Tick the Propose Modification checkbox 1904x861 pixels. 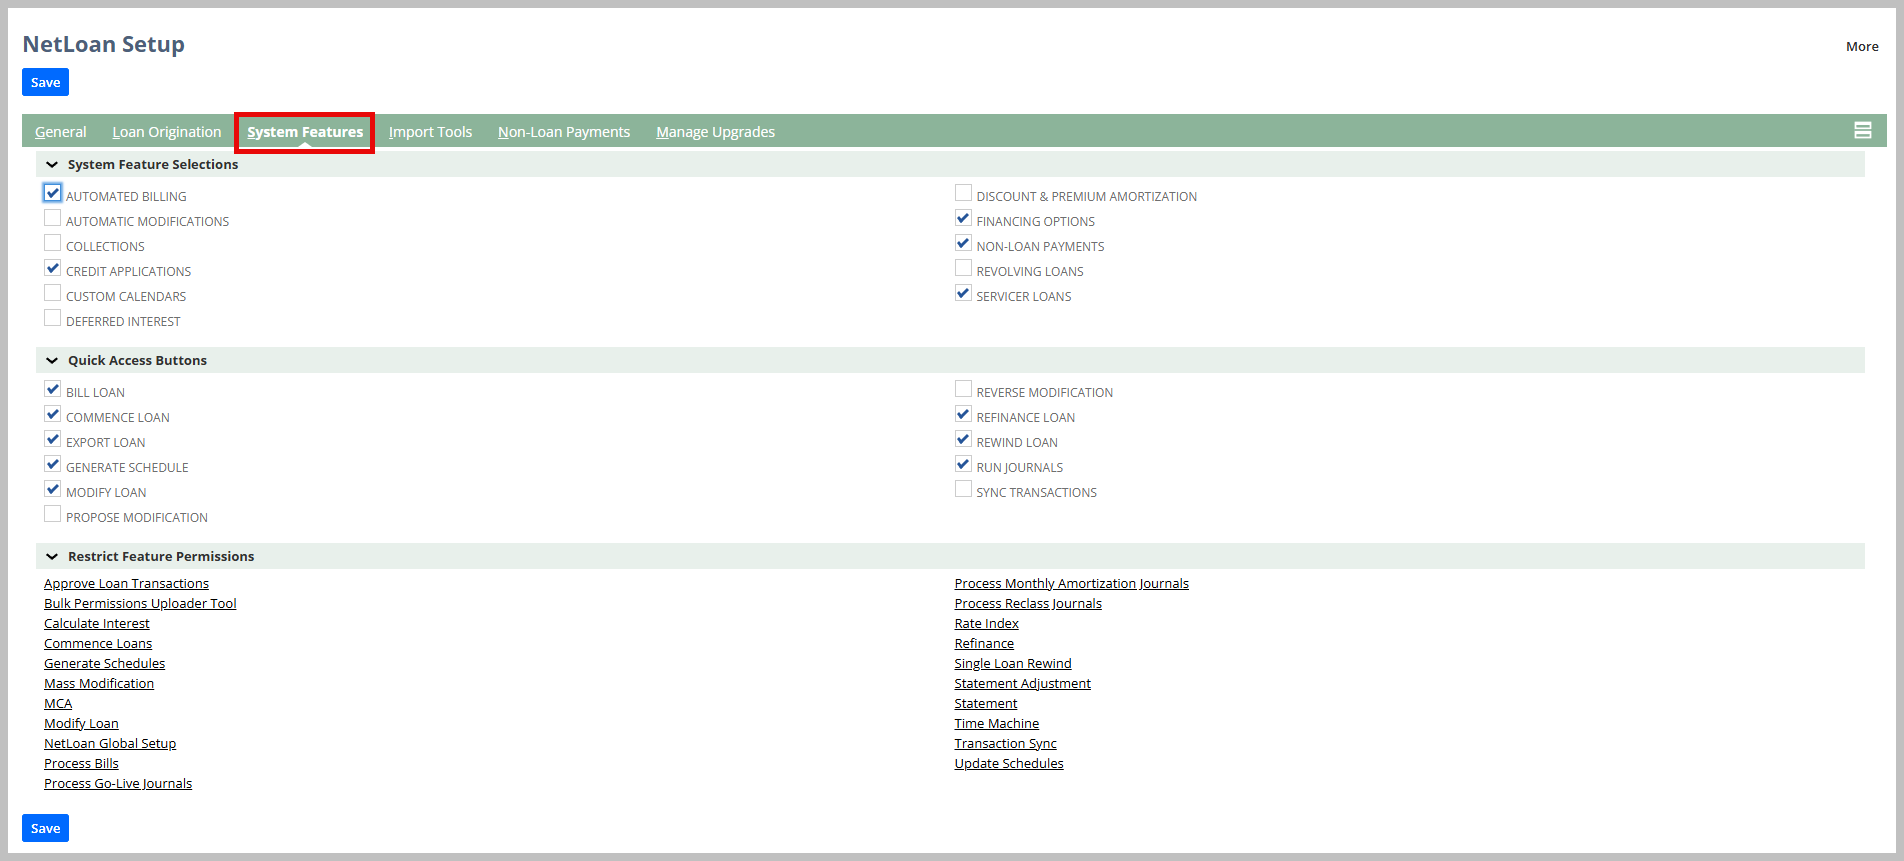coord(53,514)
